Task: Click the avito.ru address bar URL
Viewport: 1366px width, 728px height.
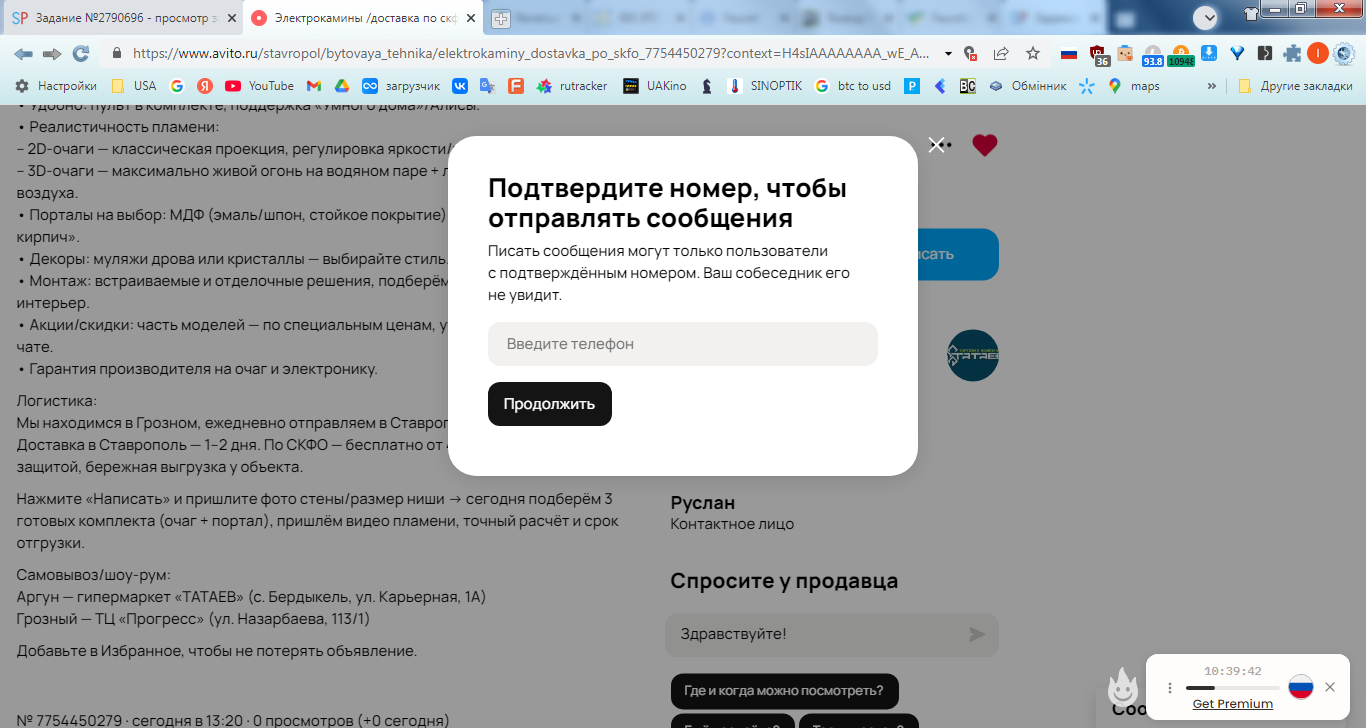Action: click(x=530, y=53)
